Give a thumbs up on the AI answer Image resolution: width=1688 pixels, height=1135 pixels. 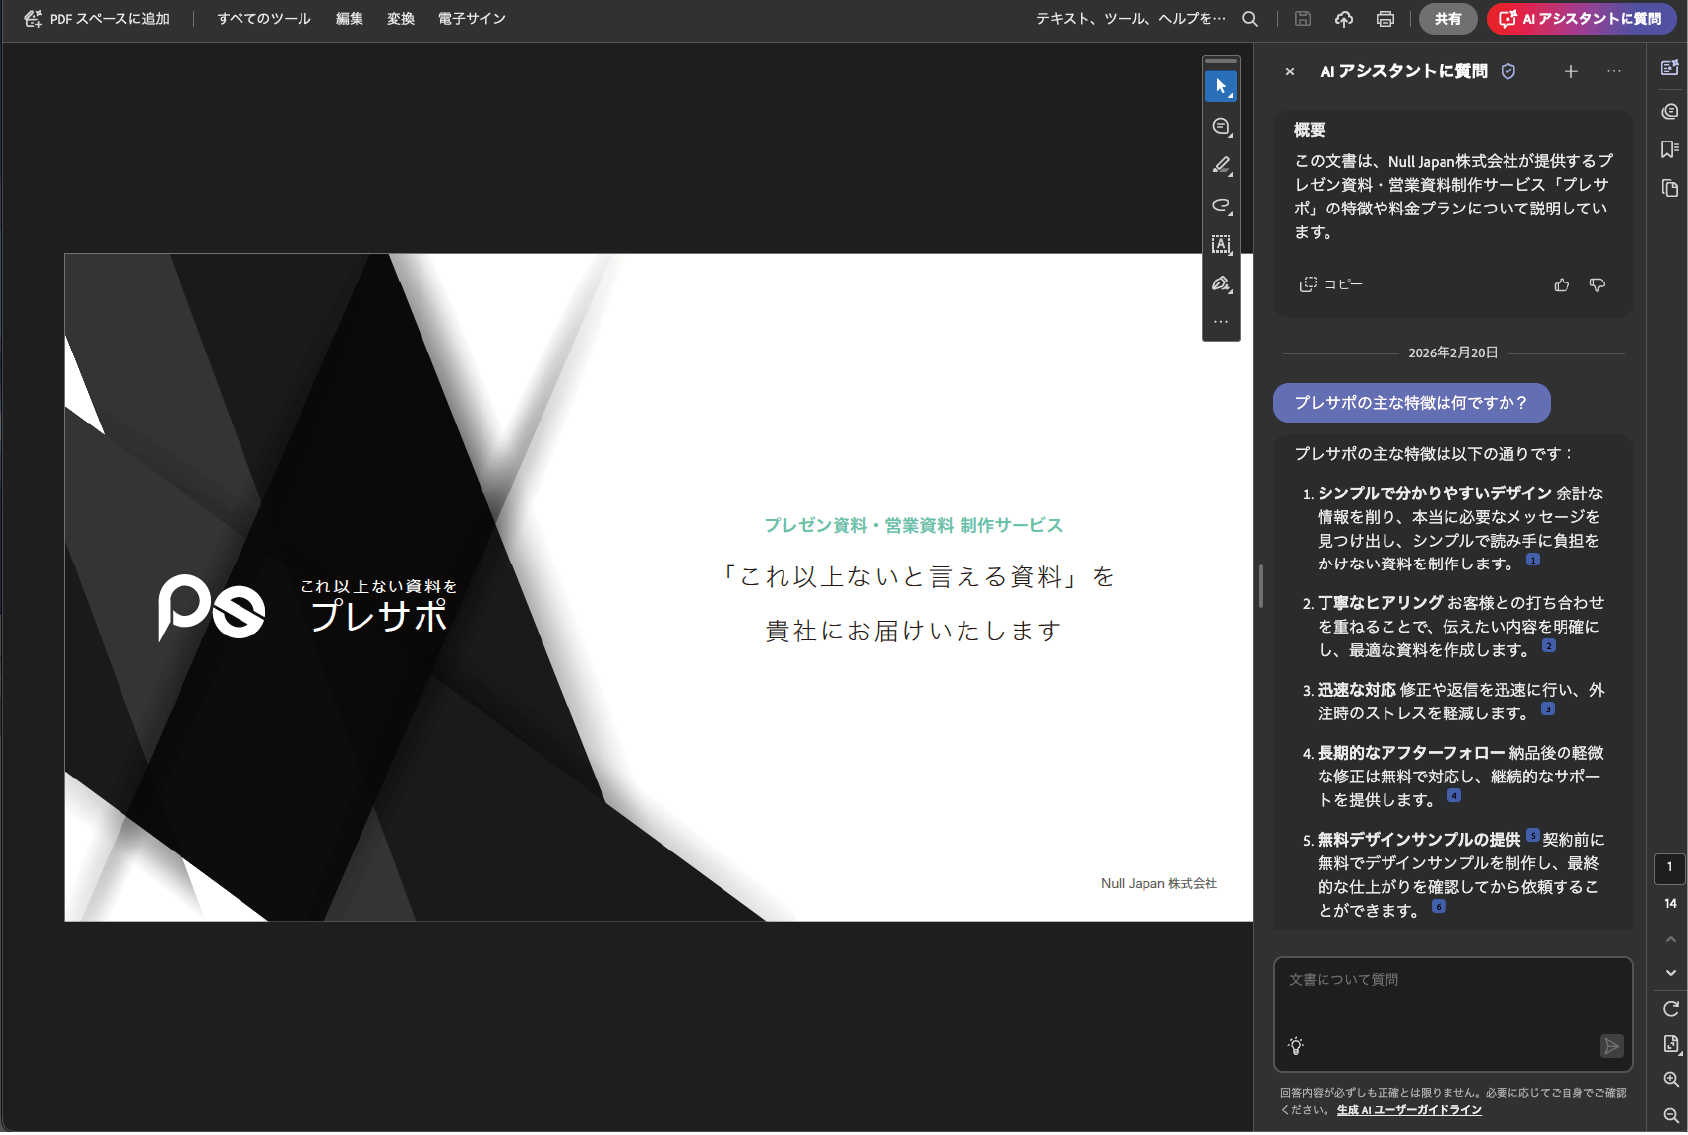1561,285
